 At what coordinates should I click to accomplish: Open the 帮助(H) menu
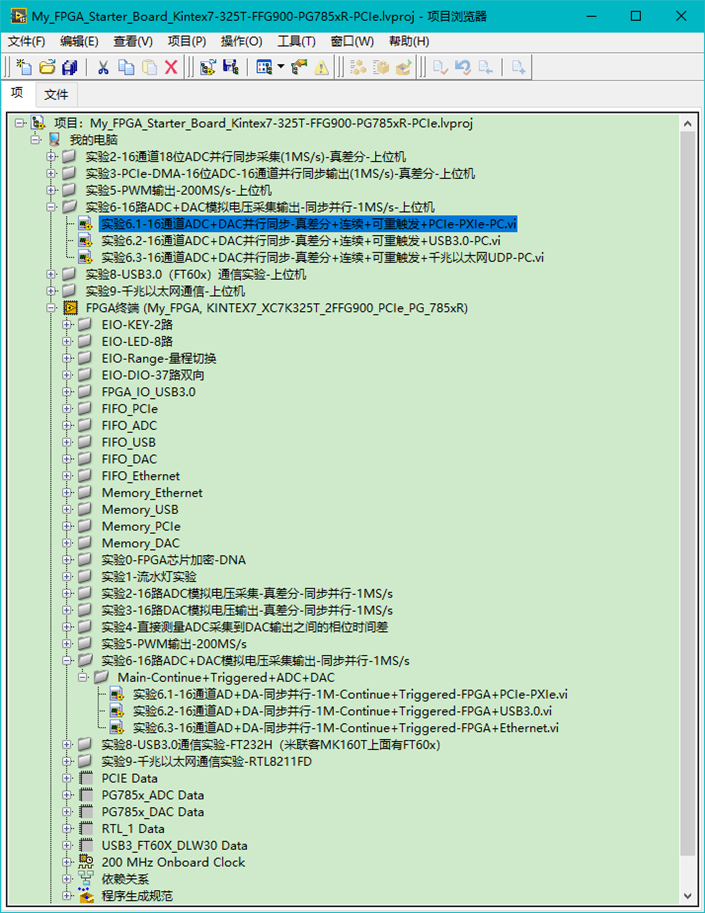pyautogui.click(x=409, y=41)
